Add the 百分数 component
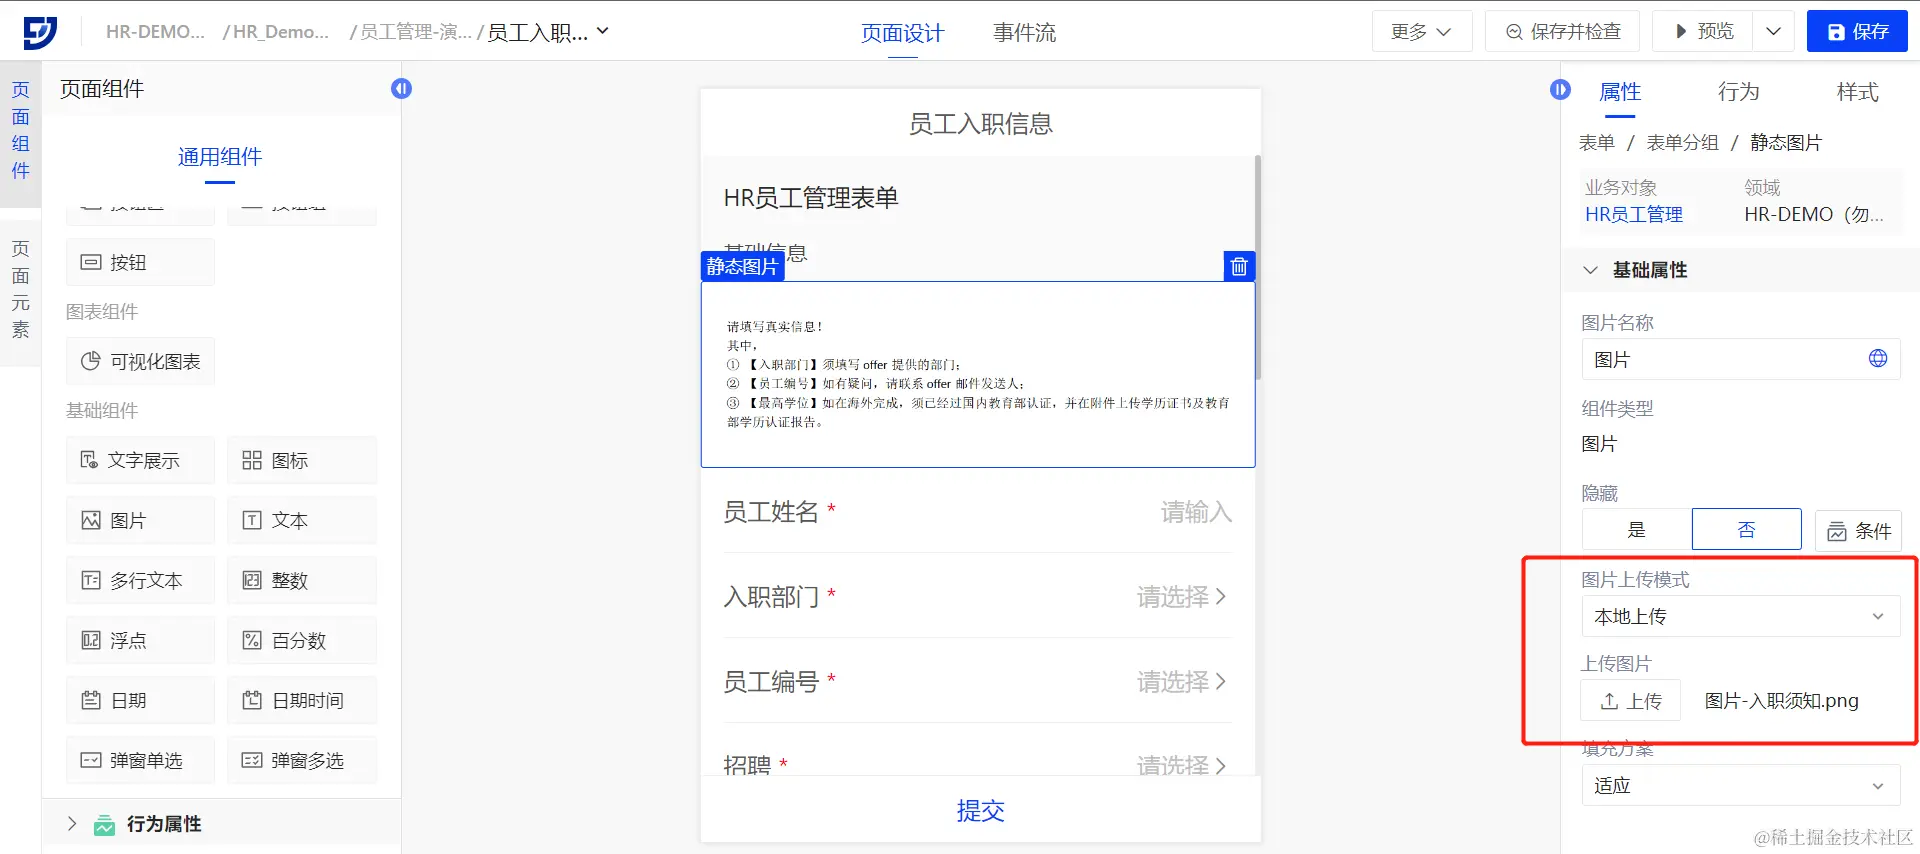This screenshot has height=854, width=1920. coord(301,640)
